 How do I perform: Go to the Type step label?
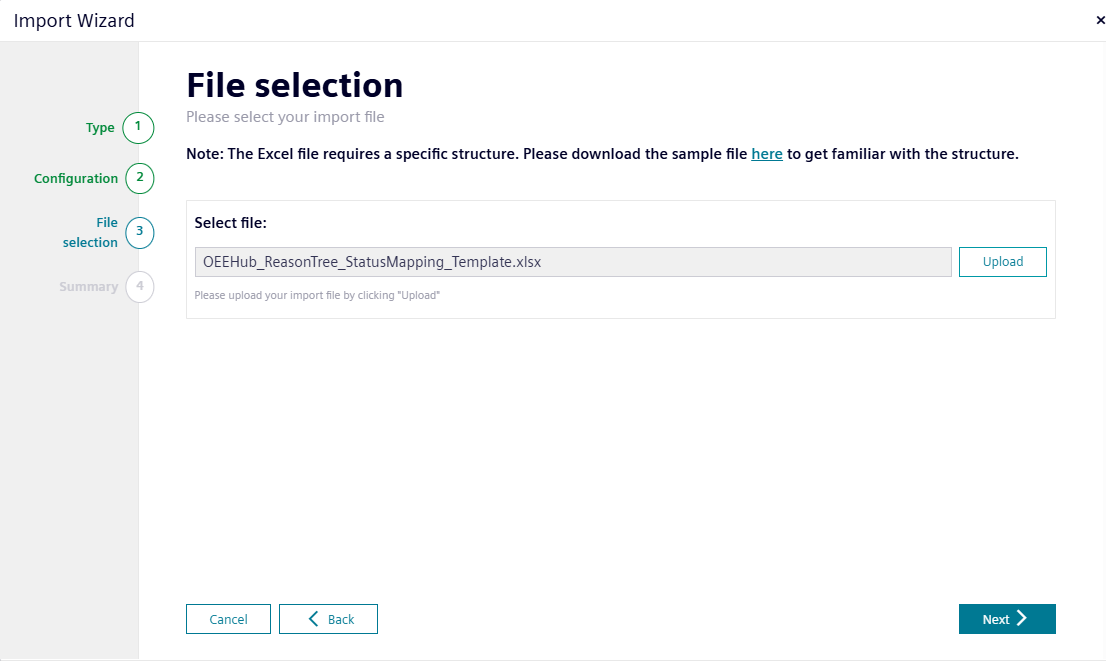(x=100, y=128)
